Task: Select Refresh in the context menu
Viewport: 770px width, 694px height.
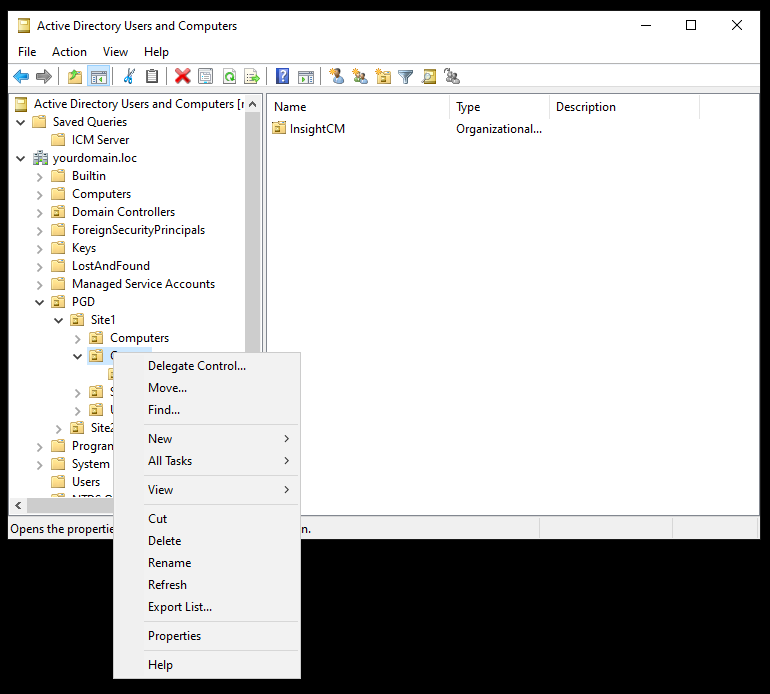Action: point(207,585)
